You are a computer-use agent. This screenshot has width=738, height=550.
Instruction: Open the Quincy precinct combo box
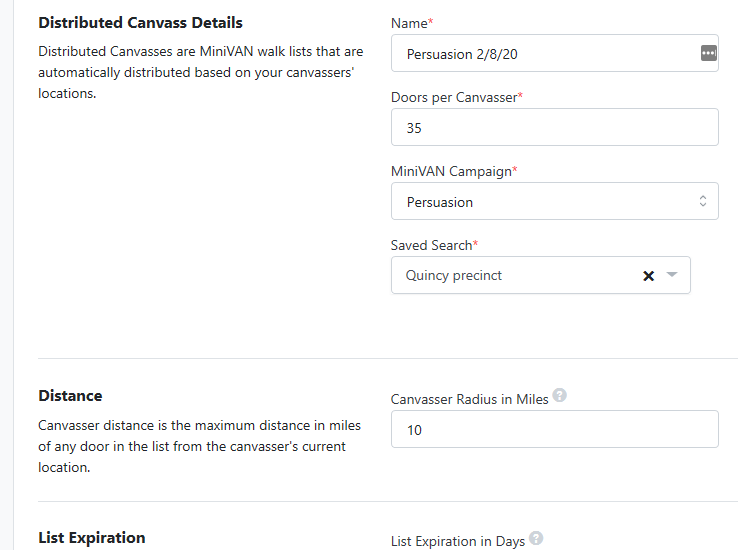[x=540, y=275]
